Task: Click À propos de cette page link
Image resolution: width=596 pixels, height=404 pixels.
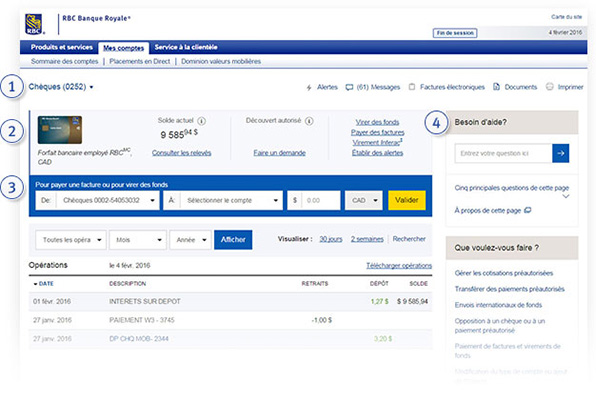Action: (488, 210)
